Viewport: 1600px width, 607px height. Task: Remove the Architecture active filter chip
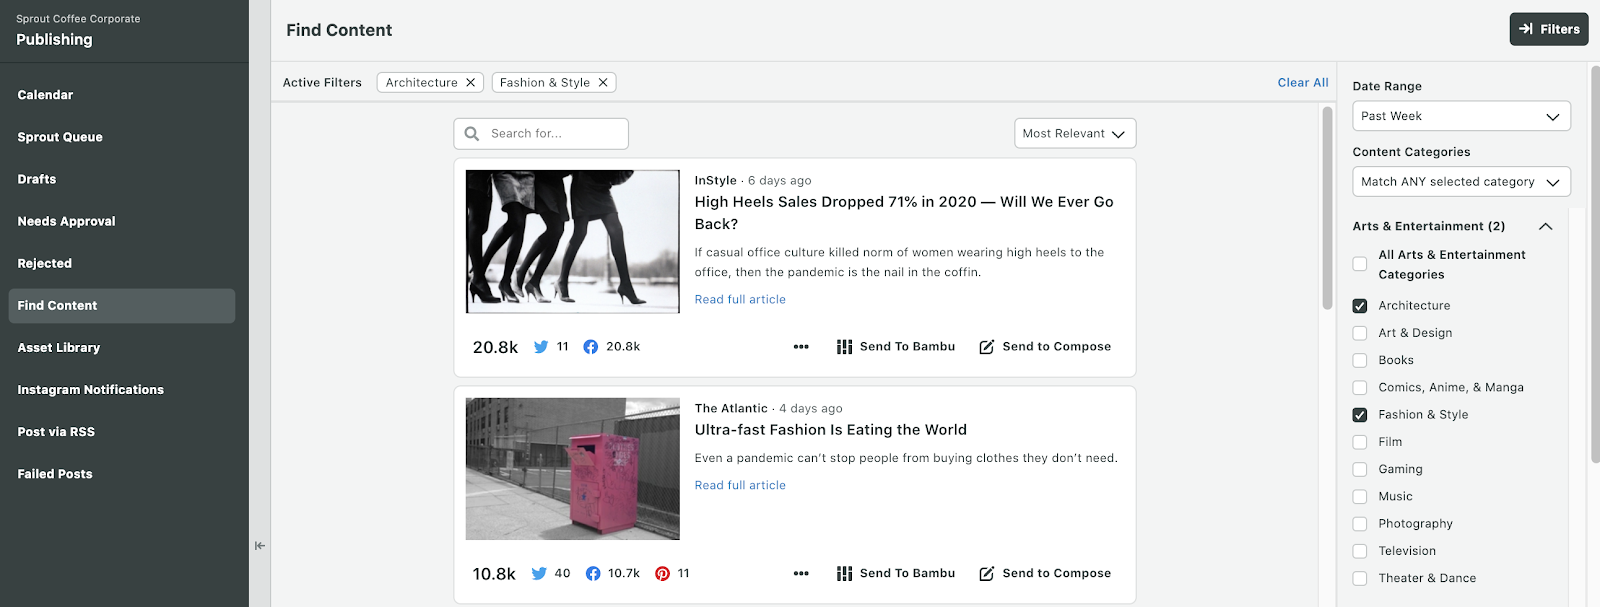pos(470,83)
